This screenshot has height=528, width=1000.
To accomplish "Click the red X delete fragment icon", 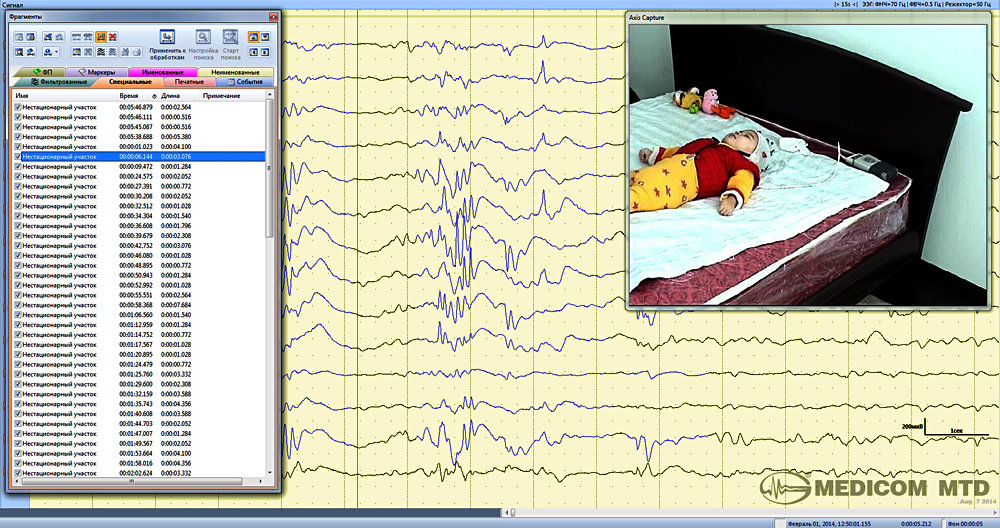I will coord(113,37).
